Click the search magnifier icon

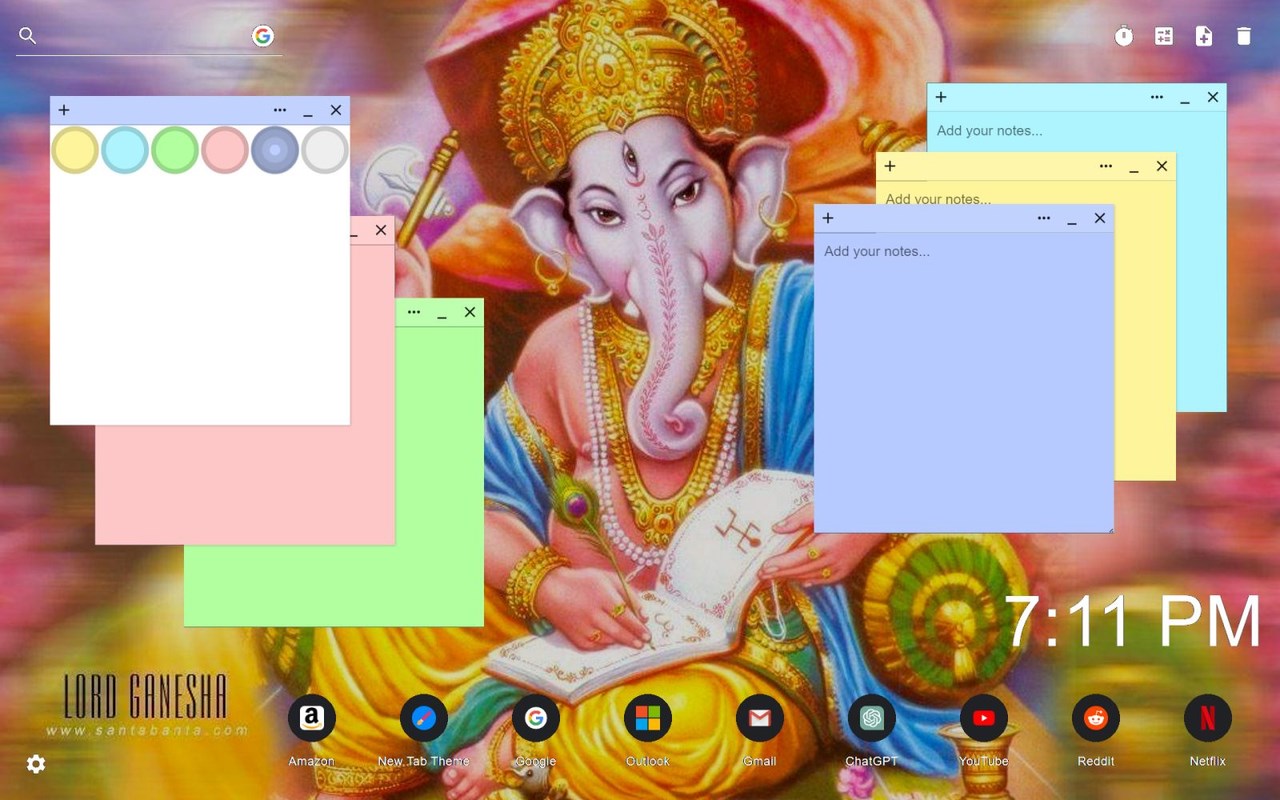pyautogui.click(x=28, y=36)
